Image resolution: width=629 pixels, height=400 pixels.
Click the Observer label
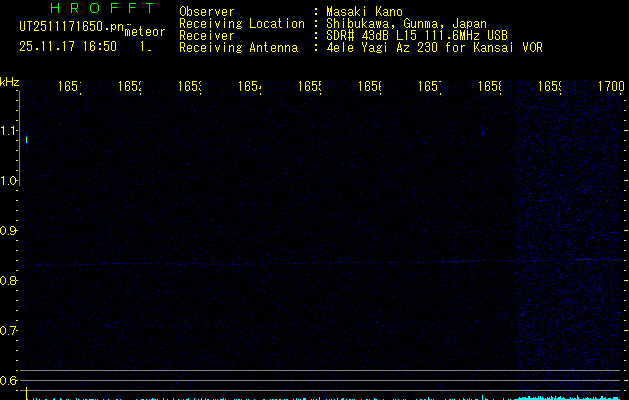(x=207, y=12)
